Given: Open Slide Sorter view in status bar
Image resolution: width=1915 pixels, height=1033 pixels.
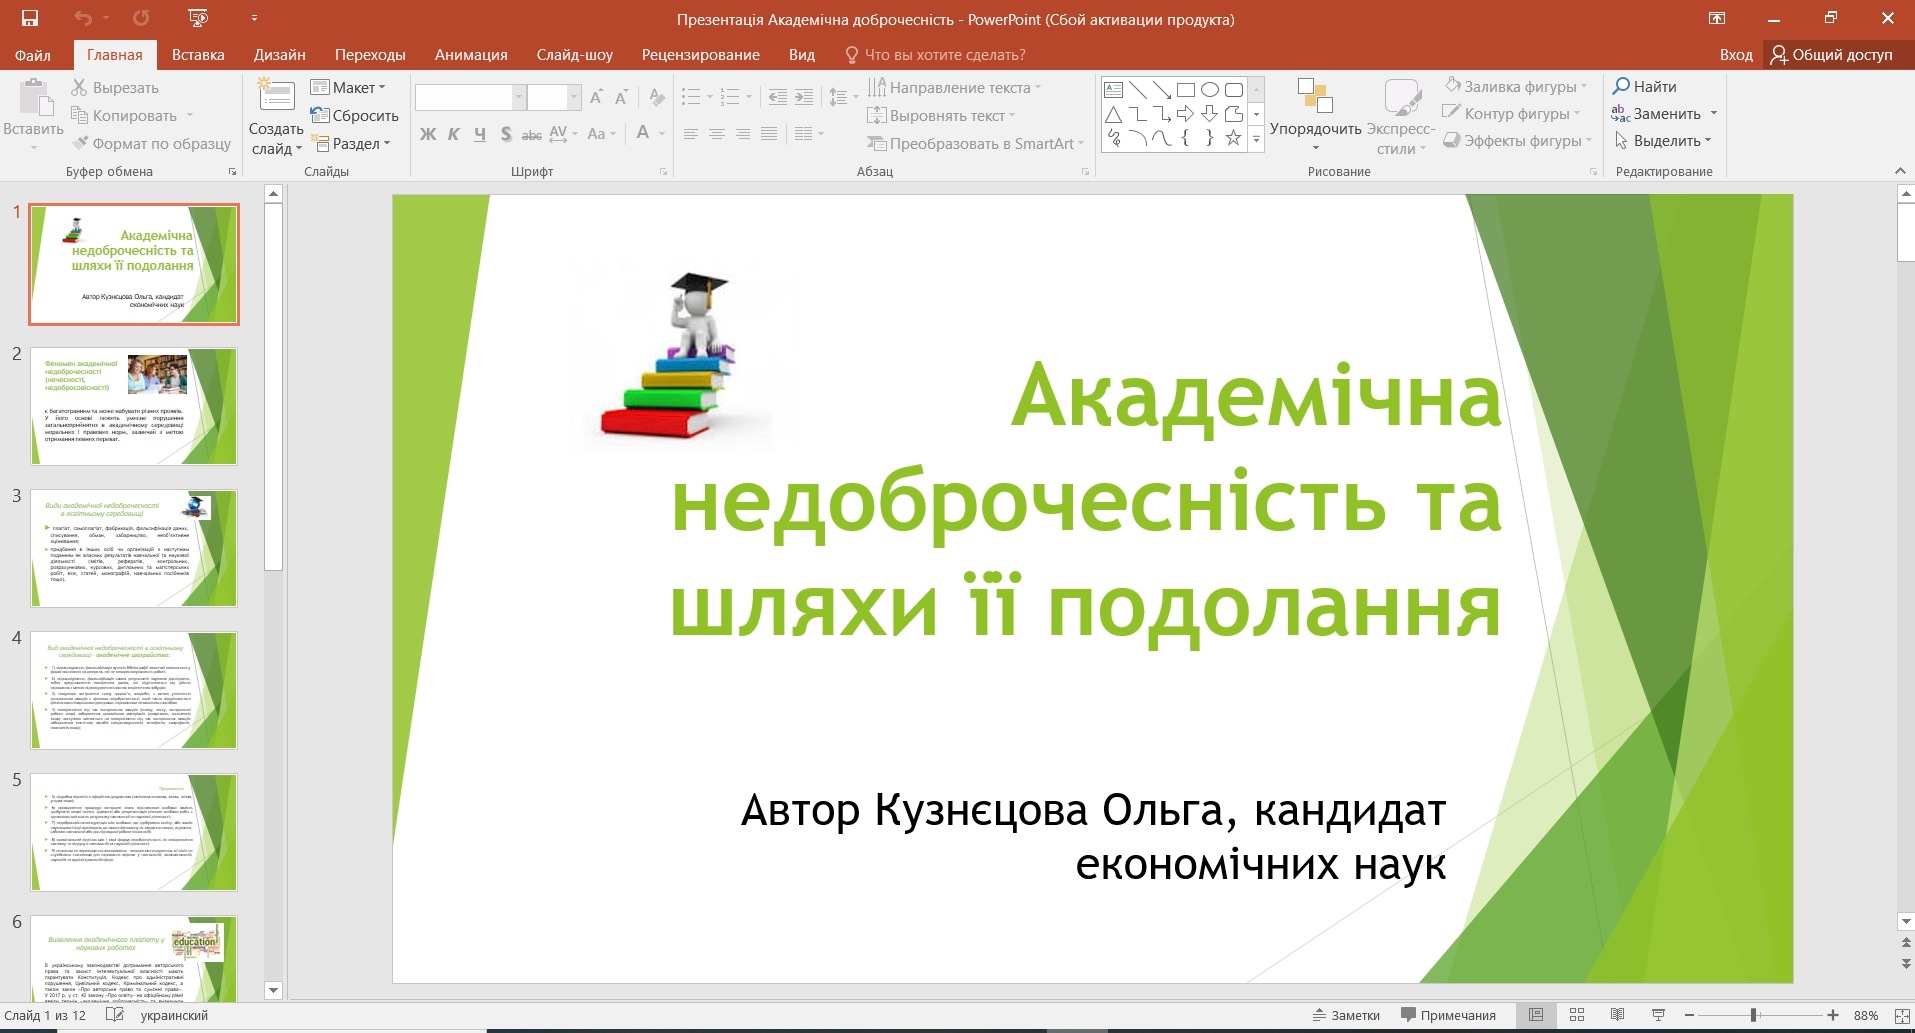Looking at the screenshot, I should (1577, 1015).
